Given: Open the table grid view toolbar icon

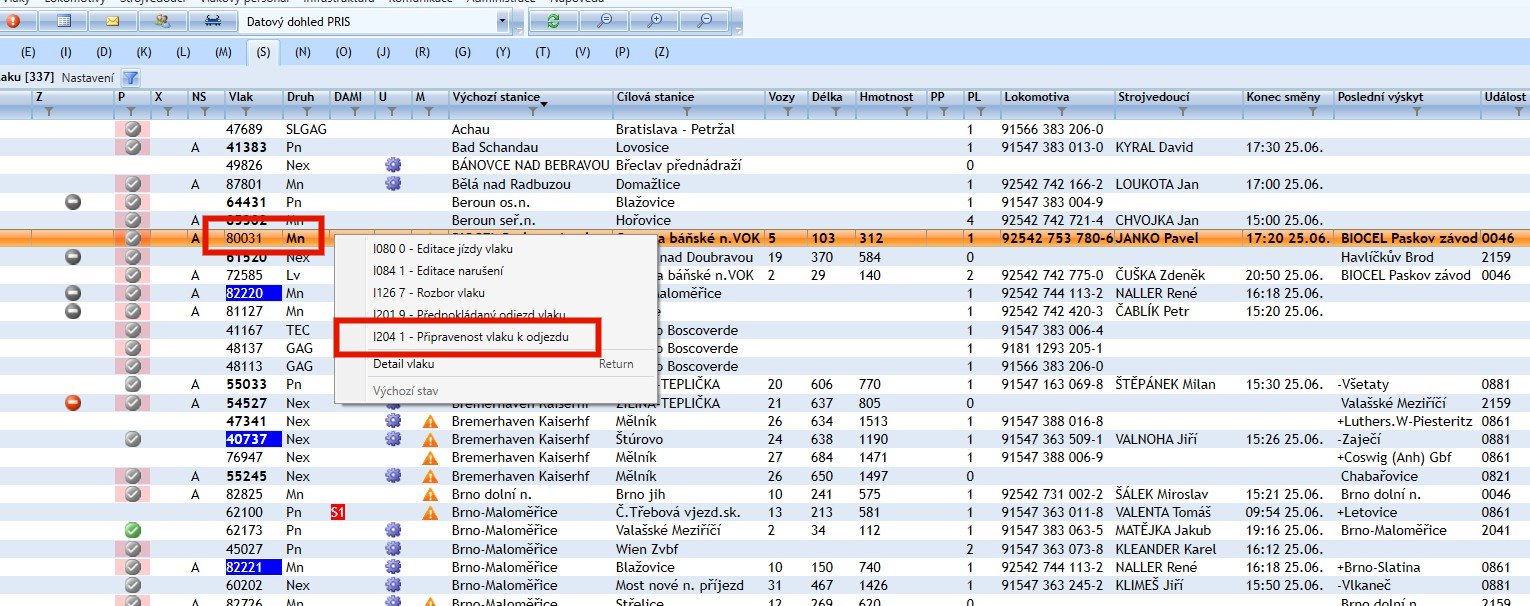Looking at the screenshot, I should pyautogui.click(x=63, y=20).
